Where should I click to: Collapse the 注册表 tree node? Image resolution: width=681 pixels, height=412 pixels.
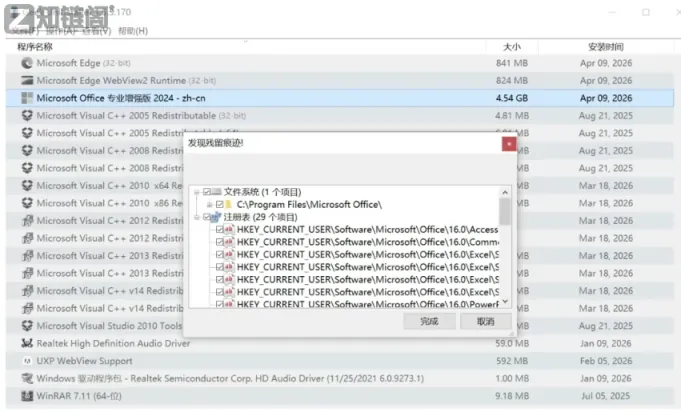point(197,217)
